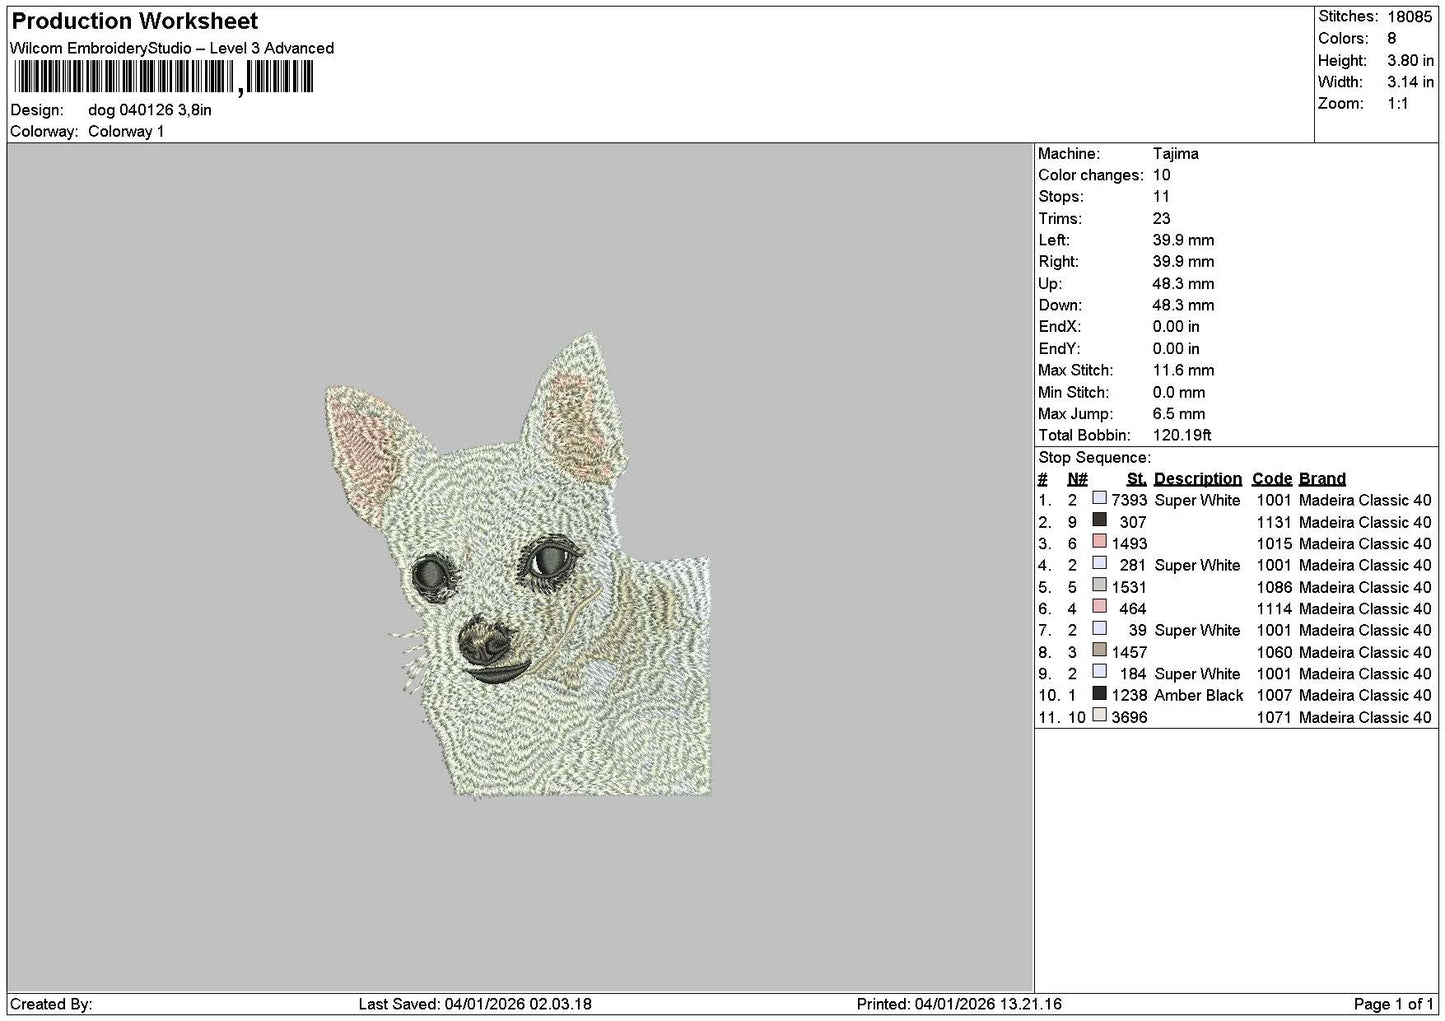Click the color swatch in stop row 1
Viewport: 1445px width, 1021px height.
(1100, 498)
